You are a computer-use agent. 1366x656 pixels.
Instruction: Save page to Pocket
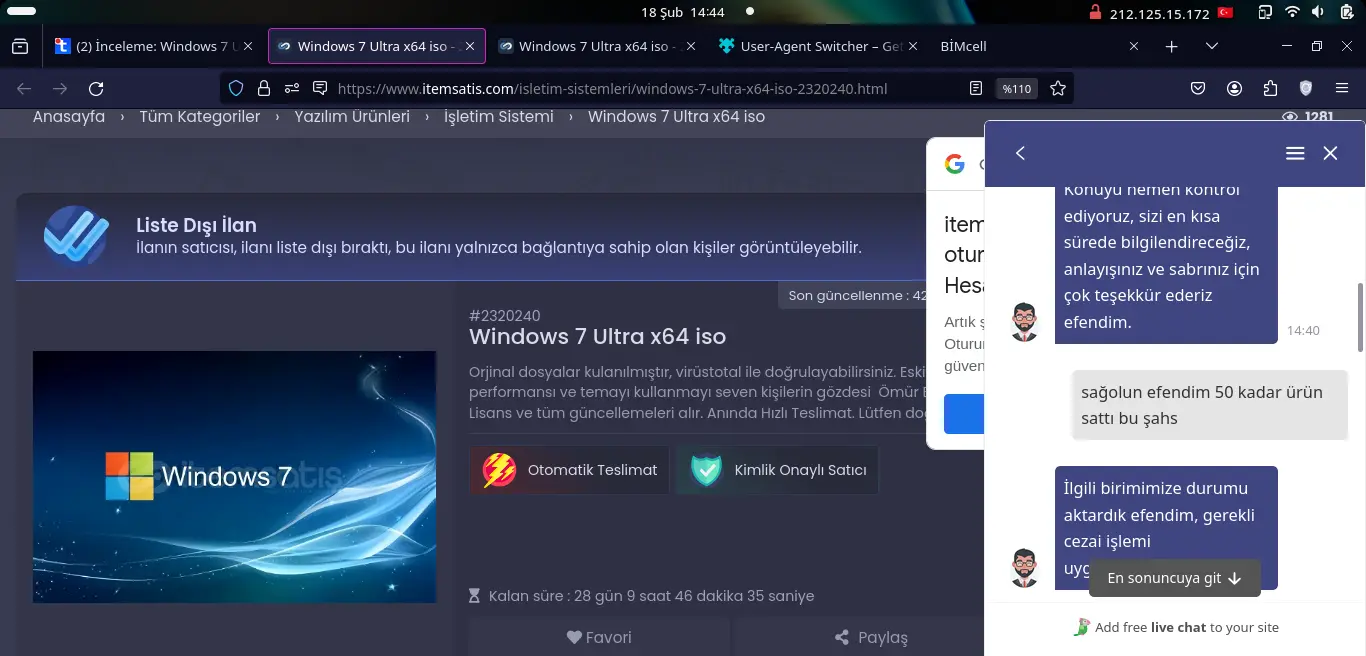(1198, 88)
